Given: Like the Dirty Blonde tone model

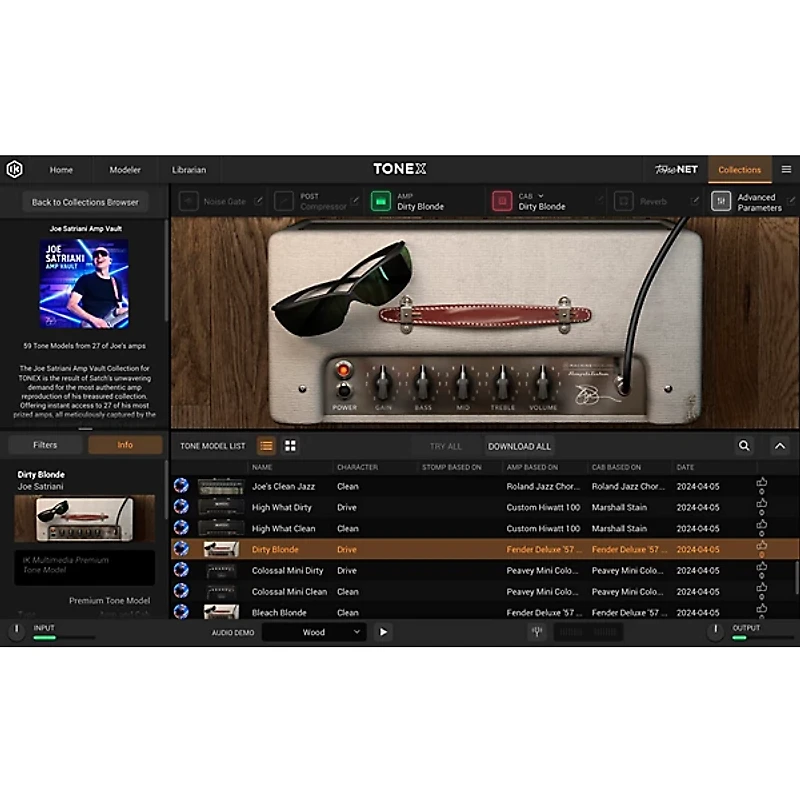Looking at the screenshot, I should click(762, 546).
